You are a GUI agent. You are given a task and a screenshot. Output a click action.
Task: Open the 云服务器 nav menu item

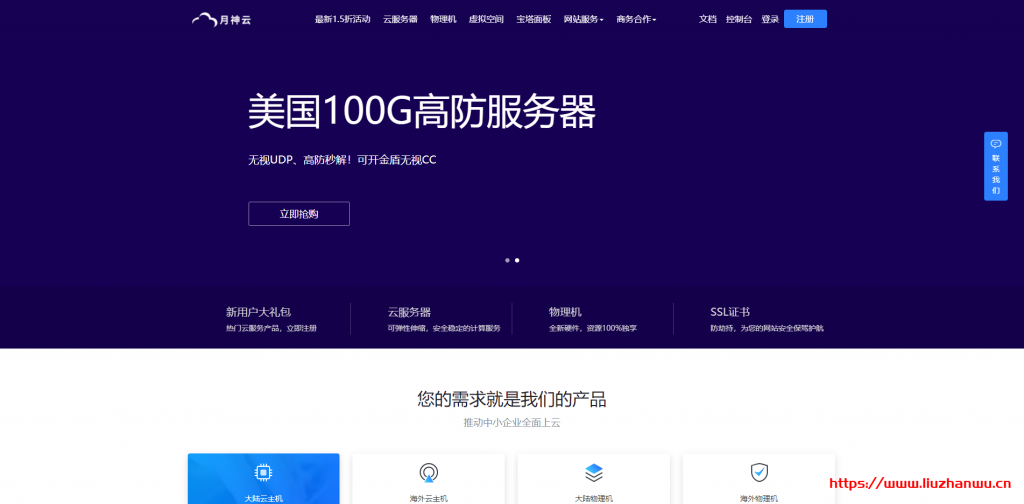[400, 19]
